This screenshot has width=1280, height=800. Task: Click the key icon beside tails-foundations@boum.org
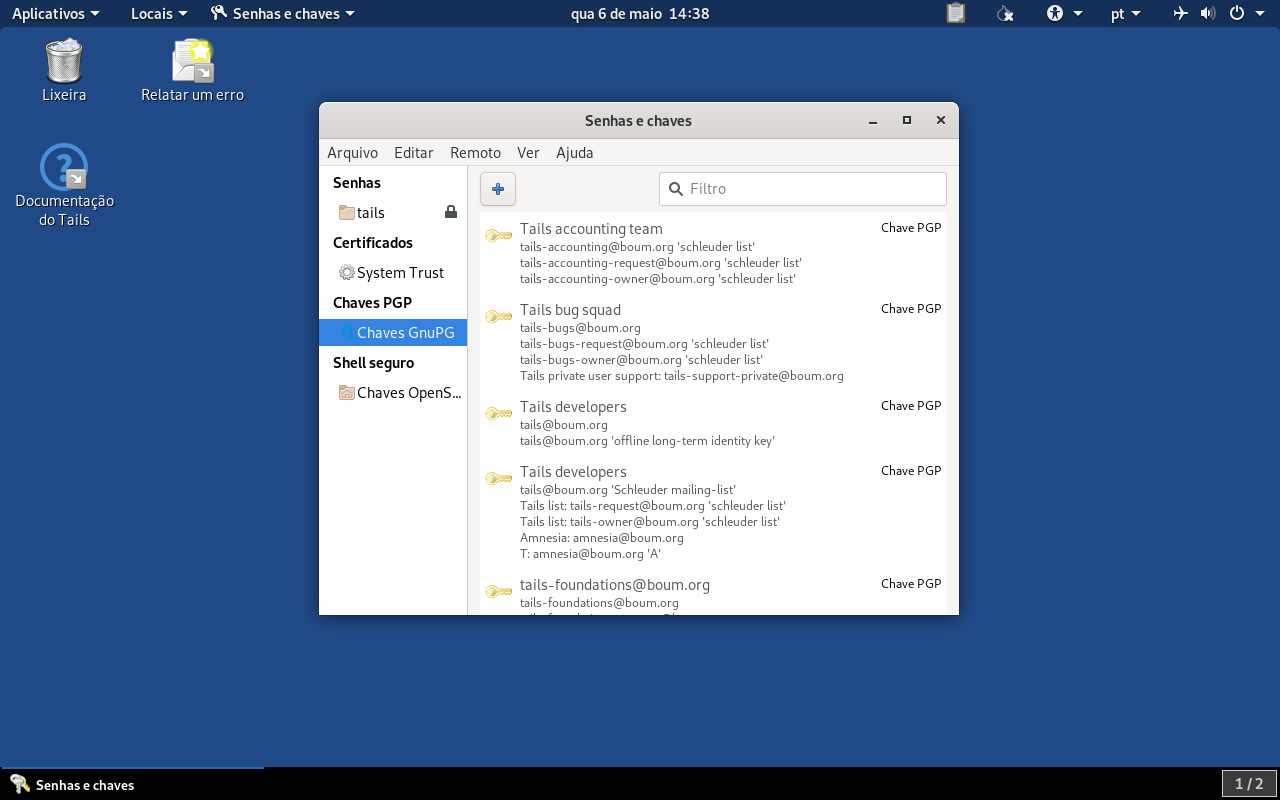click(x=498, y=592)
